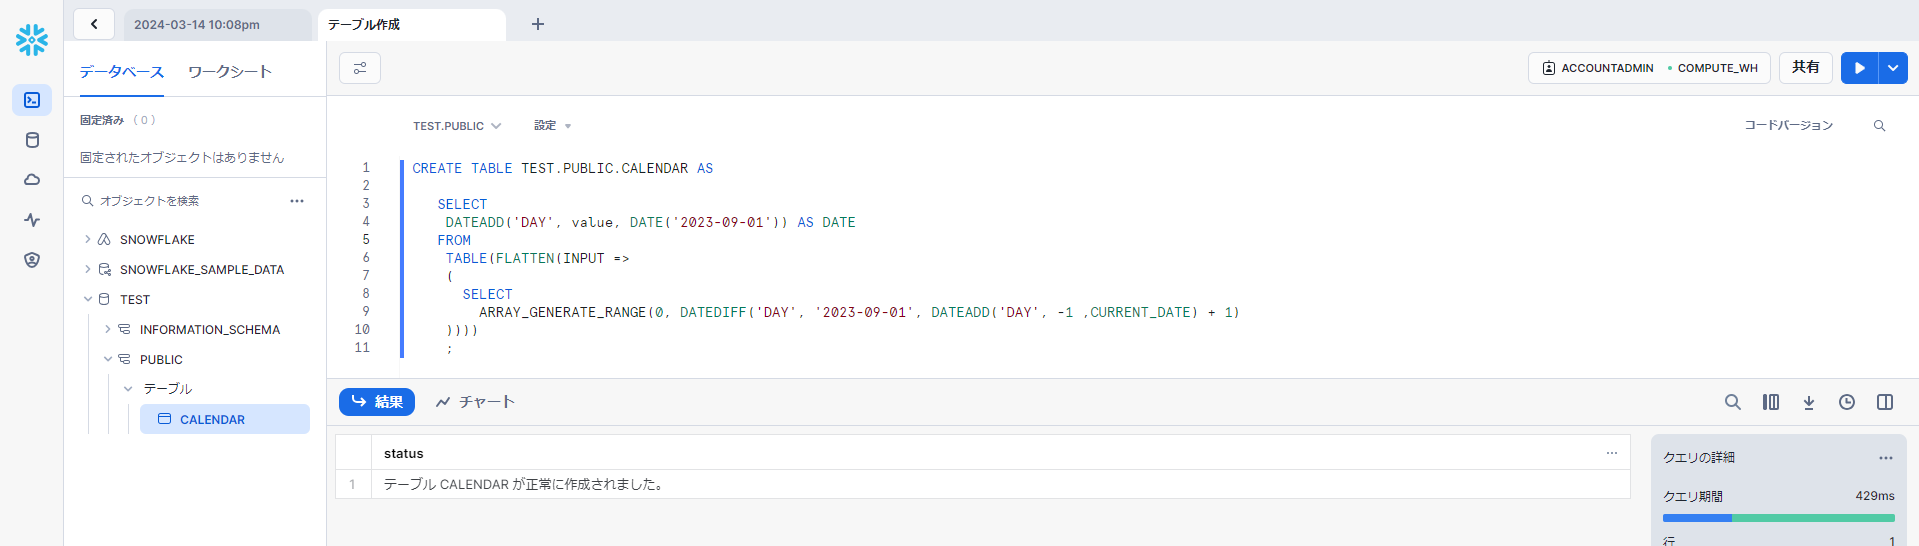Run the query with play button
This screenshot has width=1919, height=546.
tap(1859, 68)
